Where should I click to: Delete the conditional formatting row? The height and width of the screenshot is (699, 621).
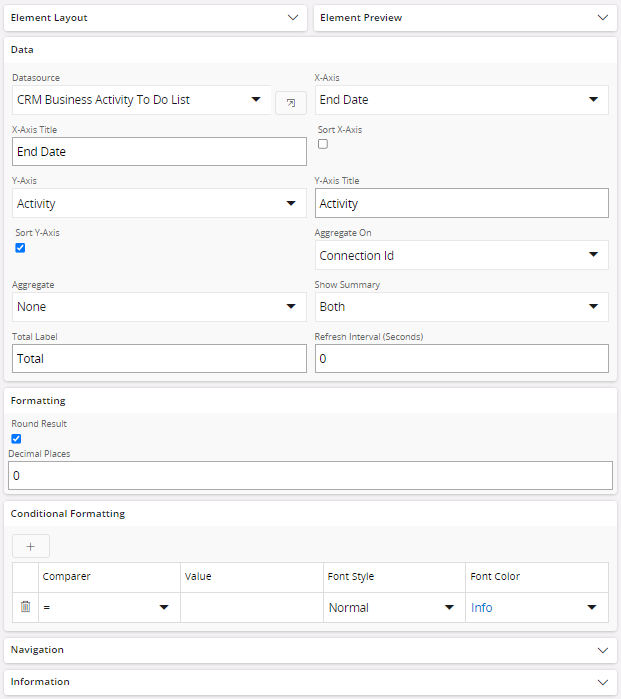pos(26,607)
